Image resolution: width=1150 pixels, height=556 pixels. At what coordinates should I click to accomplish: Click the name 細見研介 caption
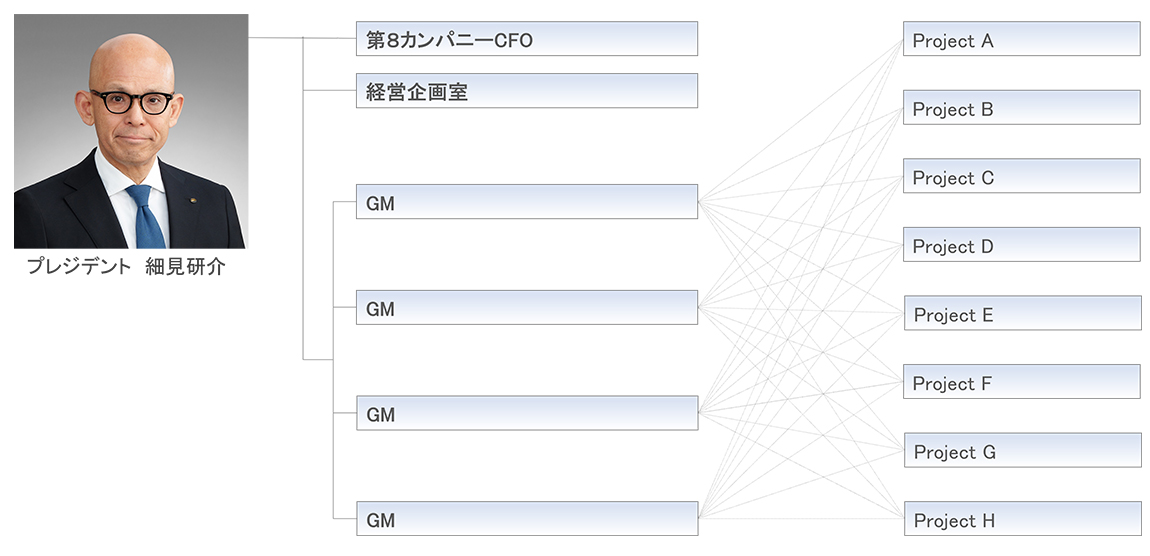click(x=185, y=267)
